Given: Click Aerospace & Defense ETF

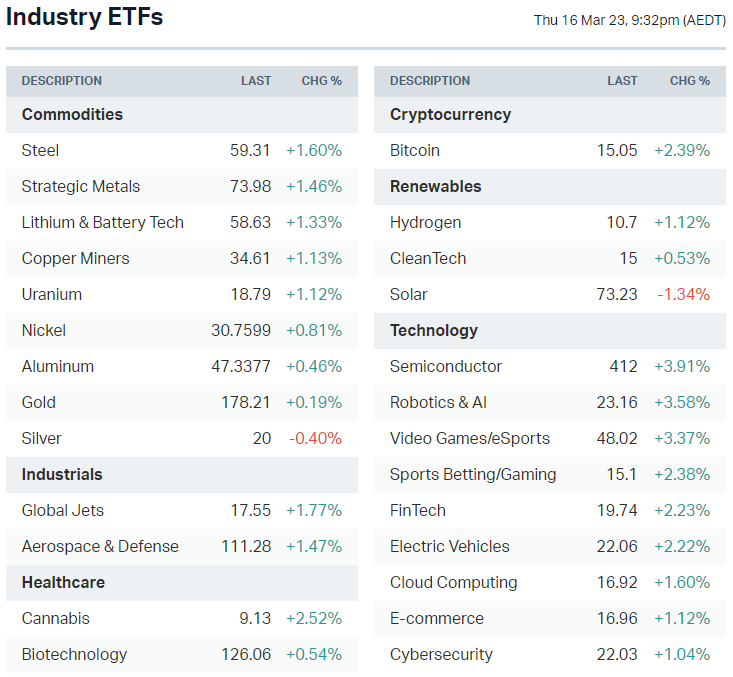Looking at the screenshot, I should tap(100, 546).
